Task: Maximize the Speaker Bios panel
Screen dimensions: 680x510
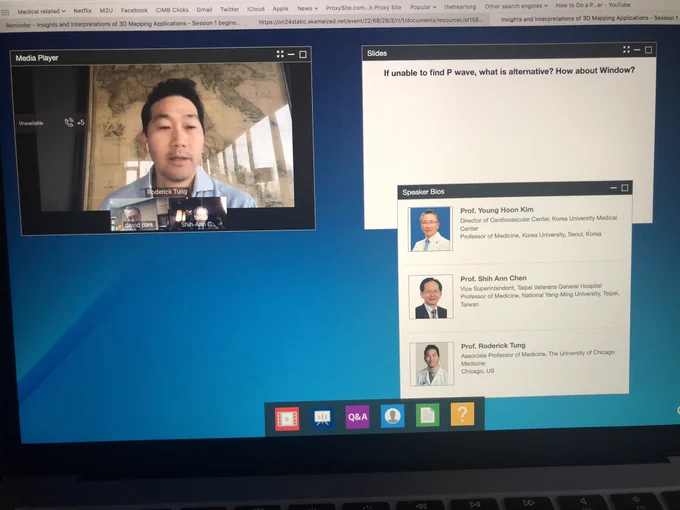Action: 624,188
